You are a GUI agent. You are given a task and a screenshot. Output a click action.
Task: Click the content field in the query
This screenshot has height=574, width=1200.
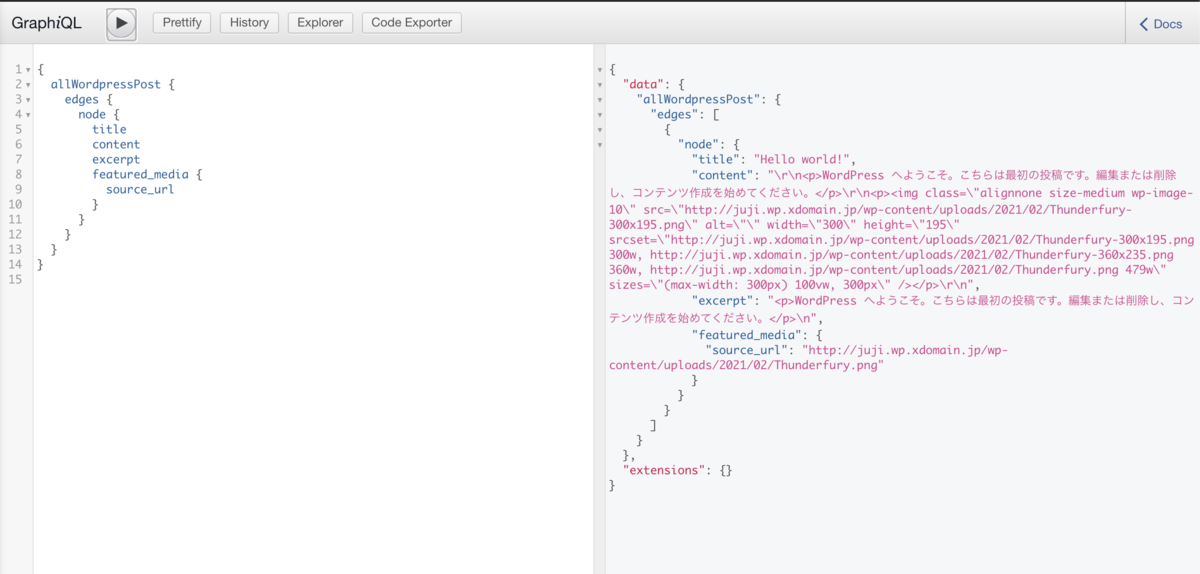116,144
